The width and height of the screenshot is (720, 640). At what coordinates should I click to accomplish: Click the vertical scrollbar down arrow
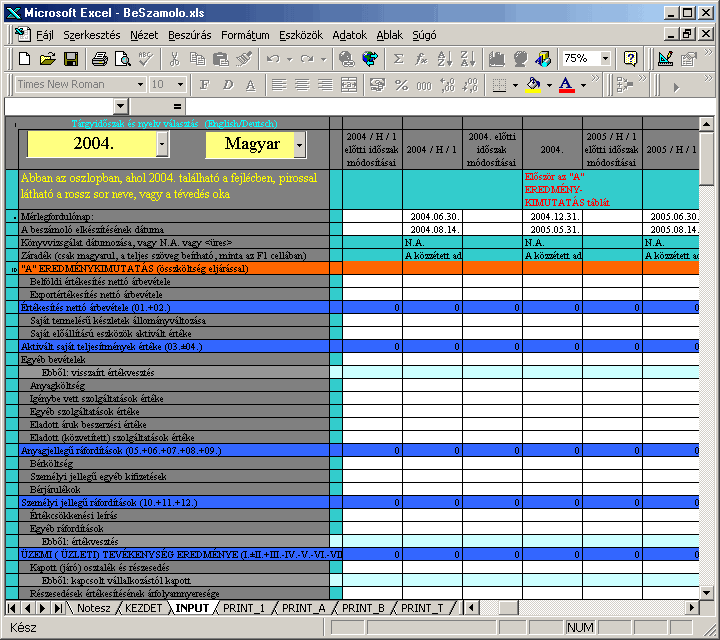706,593
